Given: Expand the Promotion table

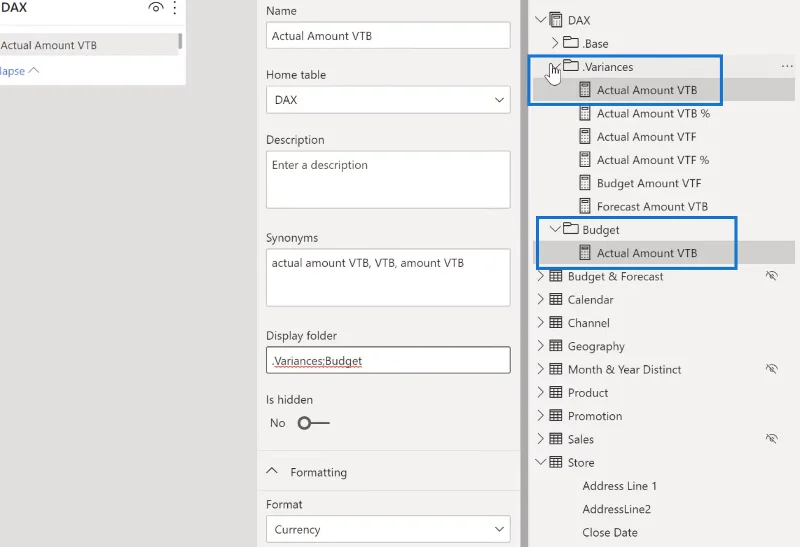Looking at the screenshot, I should (540, 415).
